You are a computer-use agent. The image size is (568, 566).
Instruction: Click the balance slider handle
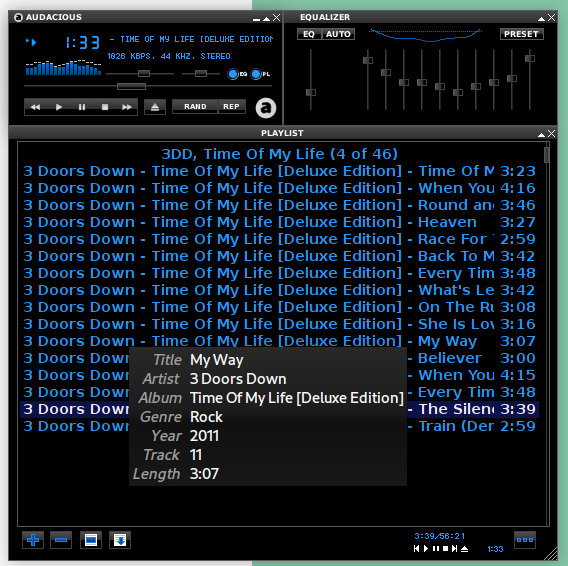(201, 74)
